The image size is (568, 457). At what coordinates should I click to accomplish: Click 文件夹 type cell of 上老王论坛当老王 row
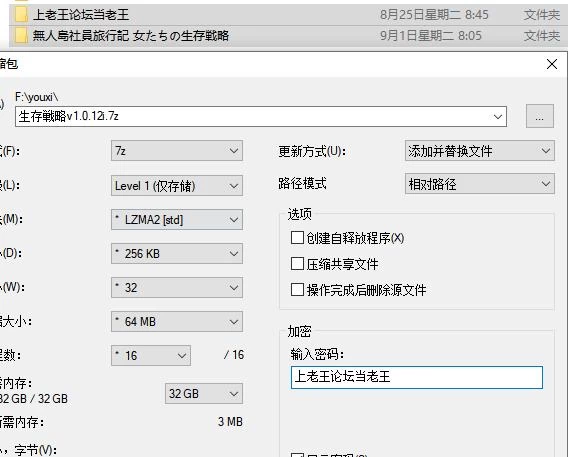[542, 15]
